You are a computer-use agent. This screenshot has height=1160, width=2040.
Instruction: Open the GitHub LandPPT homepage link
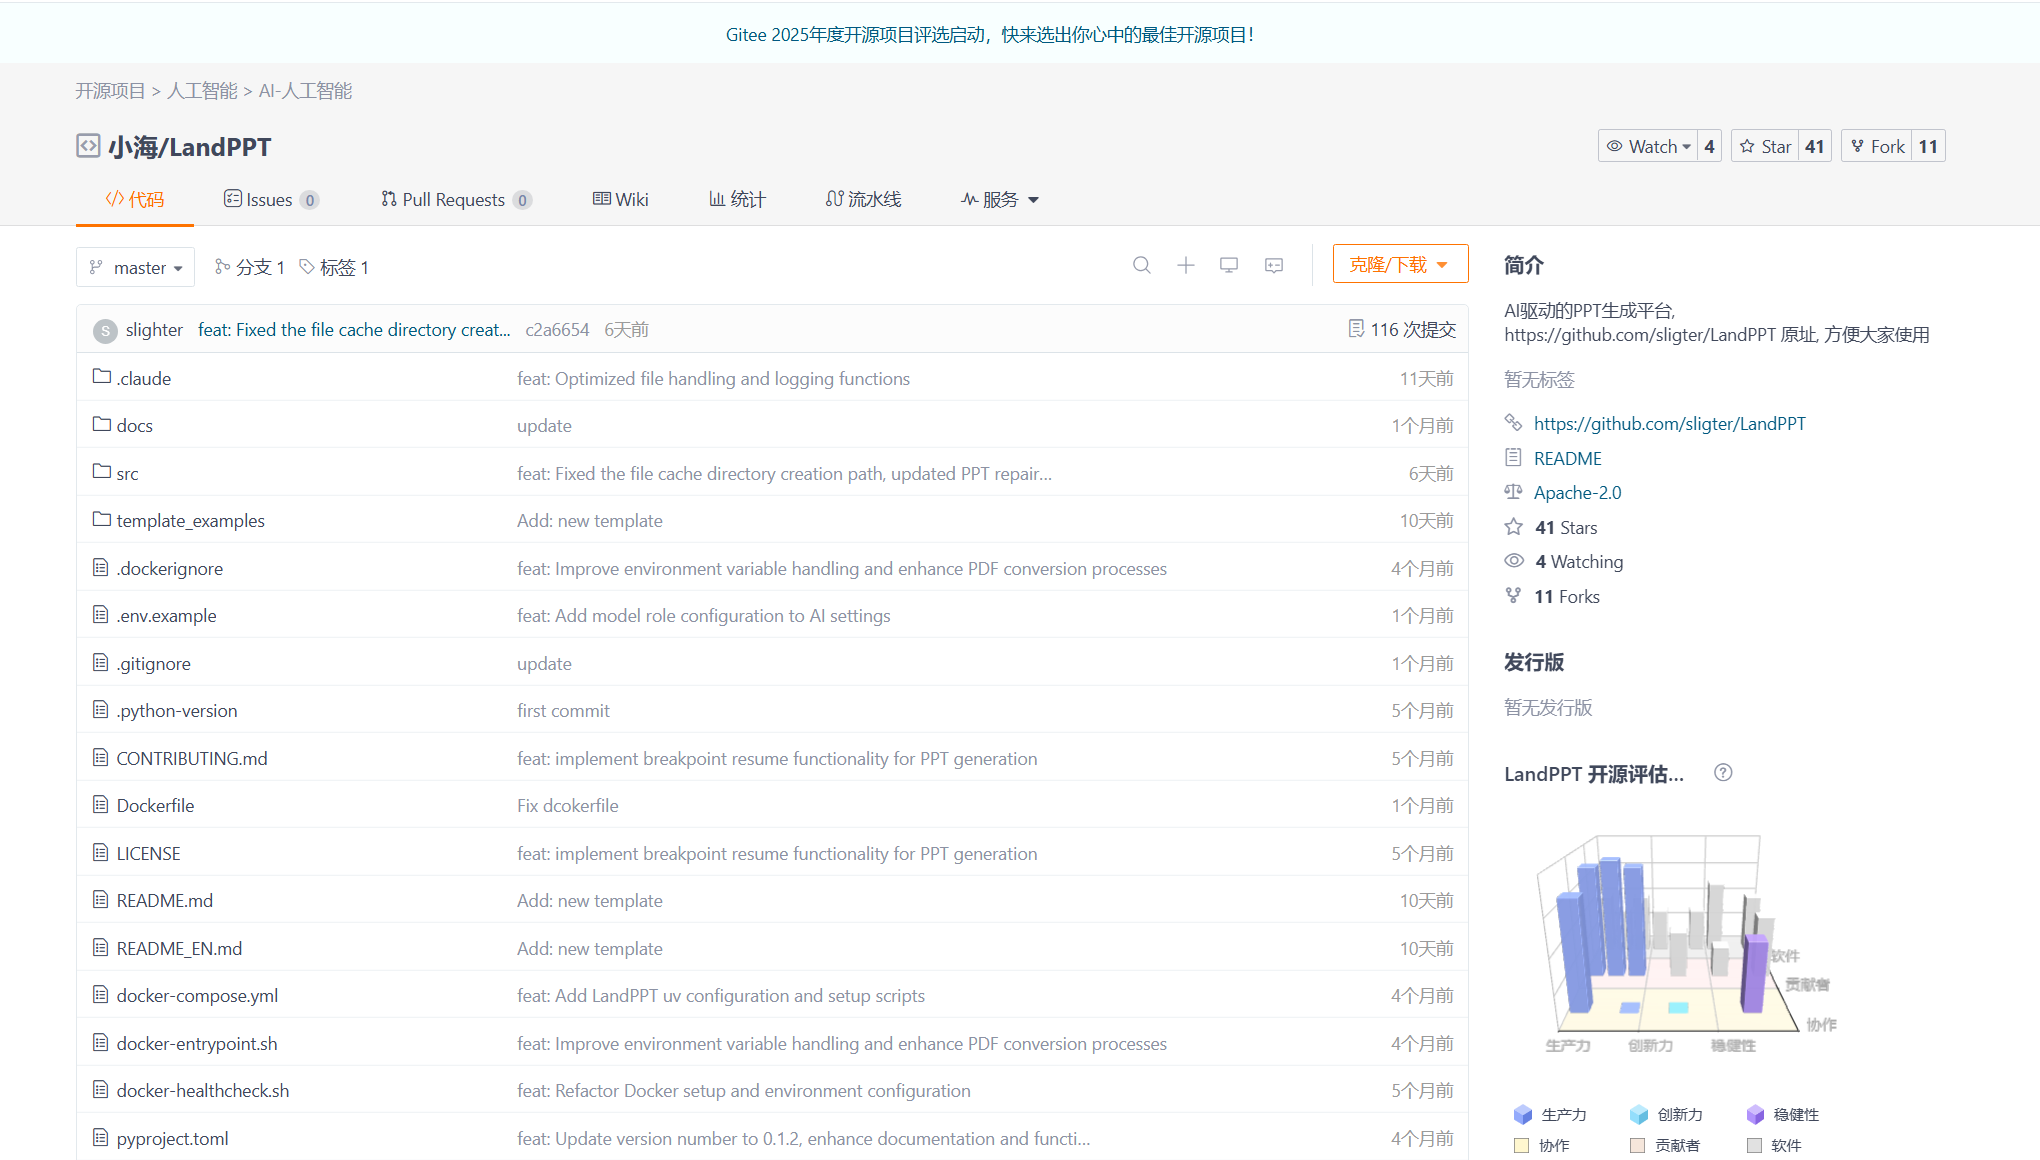1669,423
